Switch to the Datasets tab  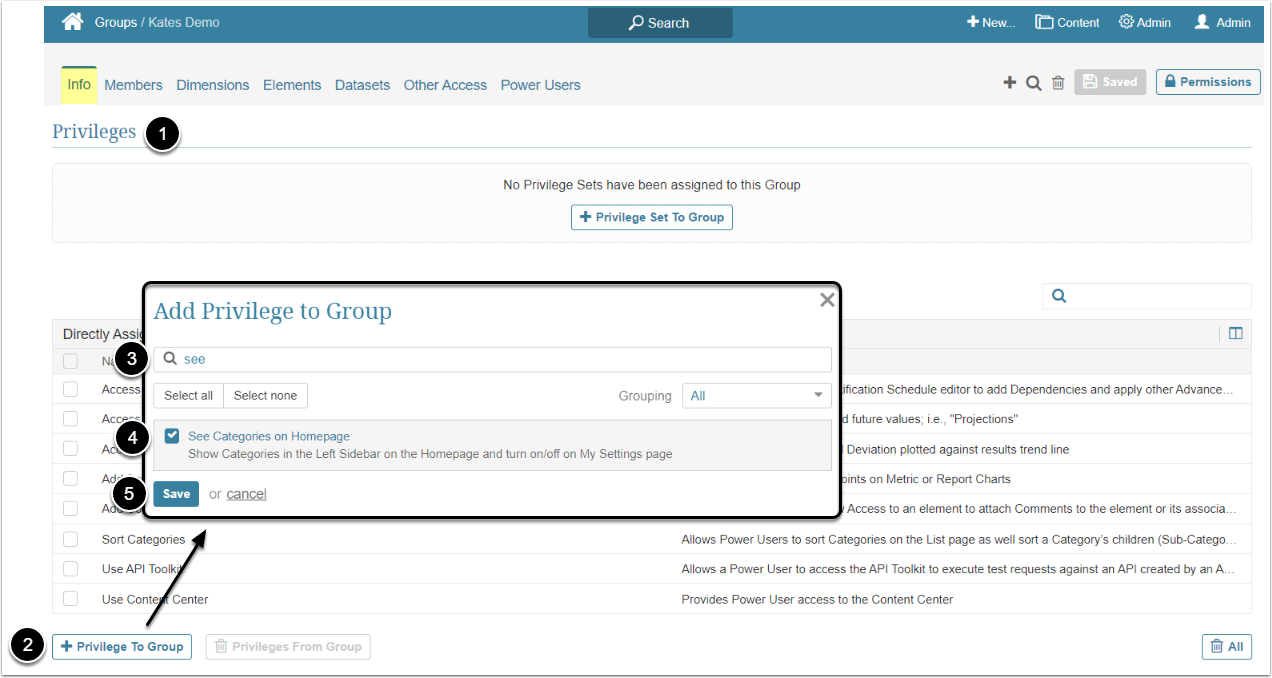[x=362, y=85]
